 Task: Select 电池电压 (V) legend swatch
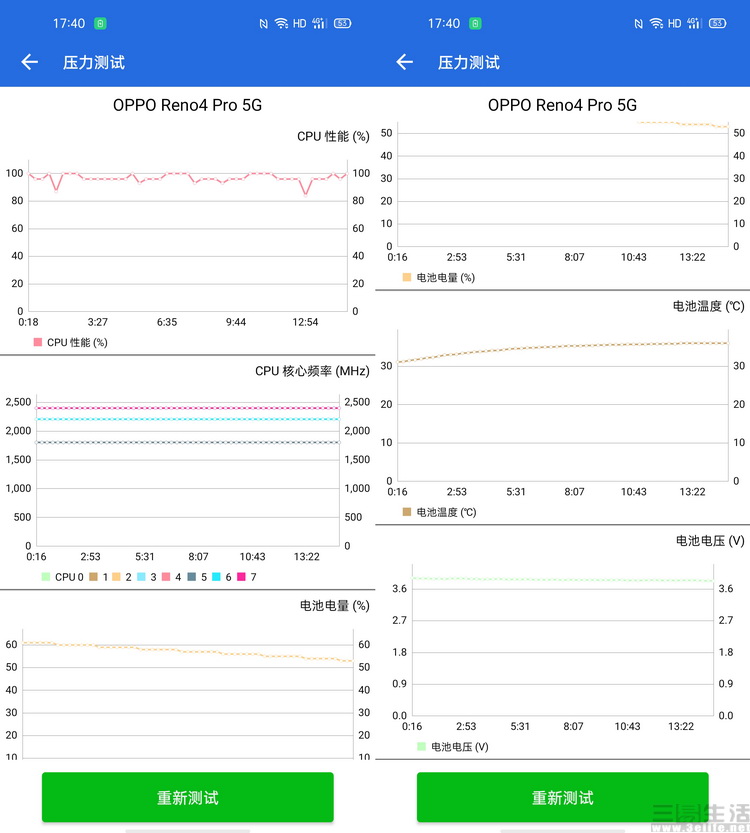coord(422,746)
